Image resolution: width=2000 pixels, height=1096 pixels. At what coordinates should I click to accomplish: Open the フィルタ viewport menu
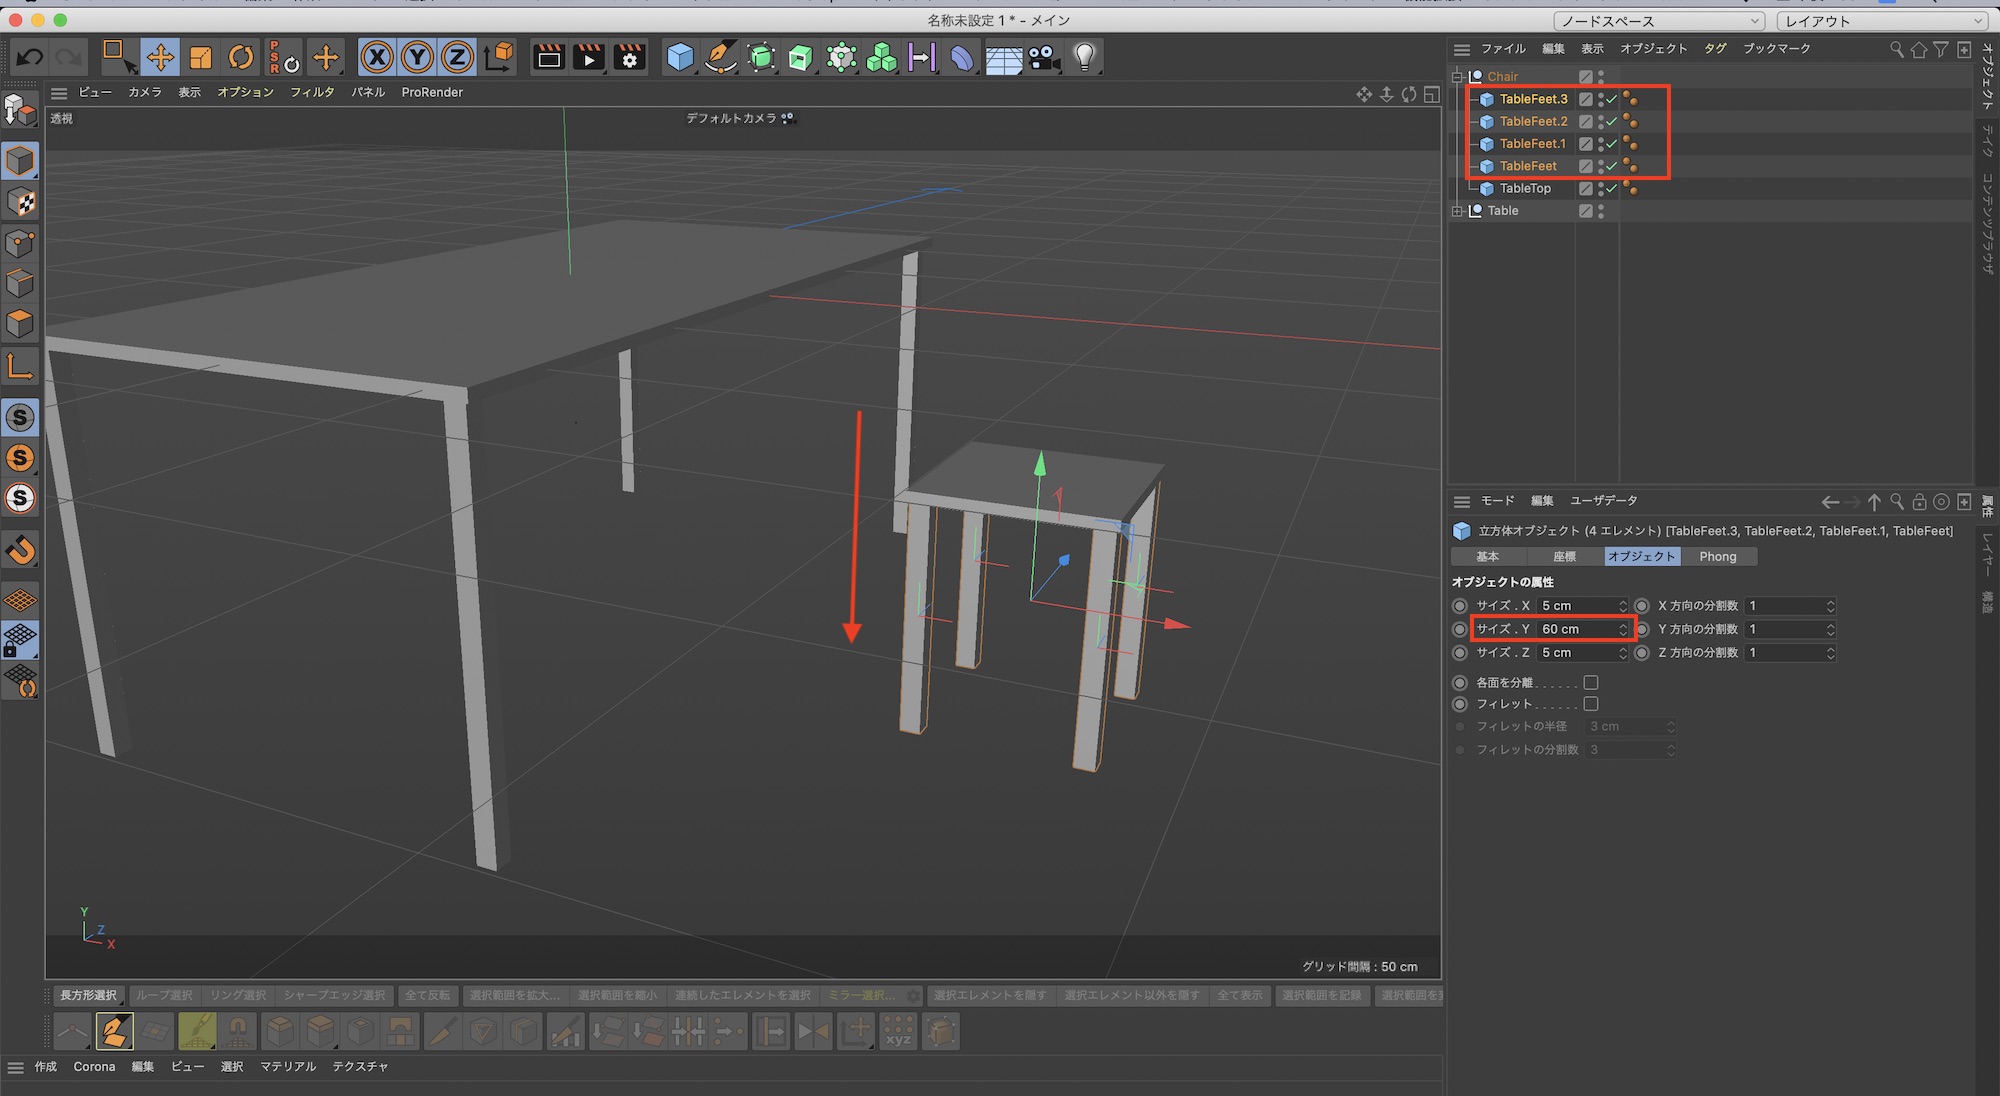(x=312, y=92)
